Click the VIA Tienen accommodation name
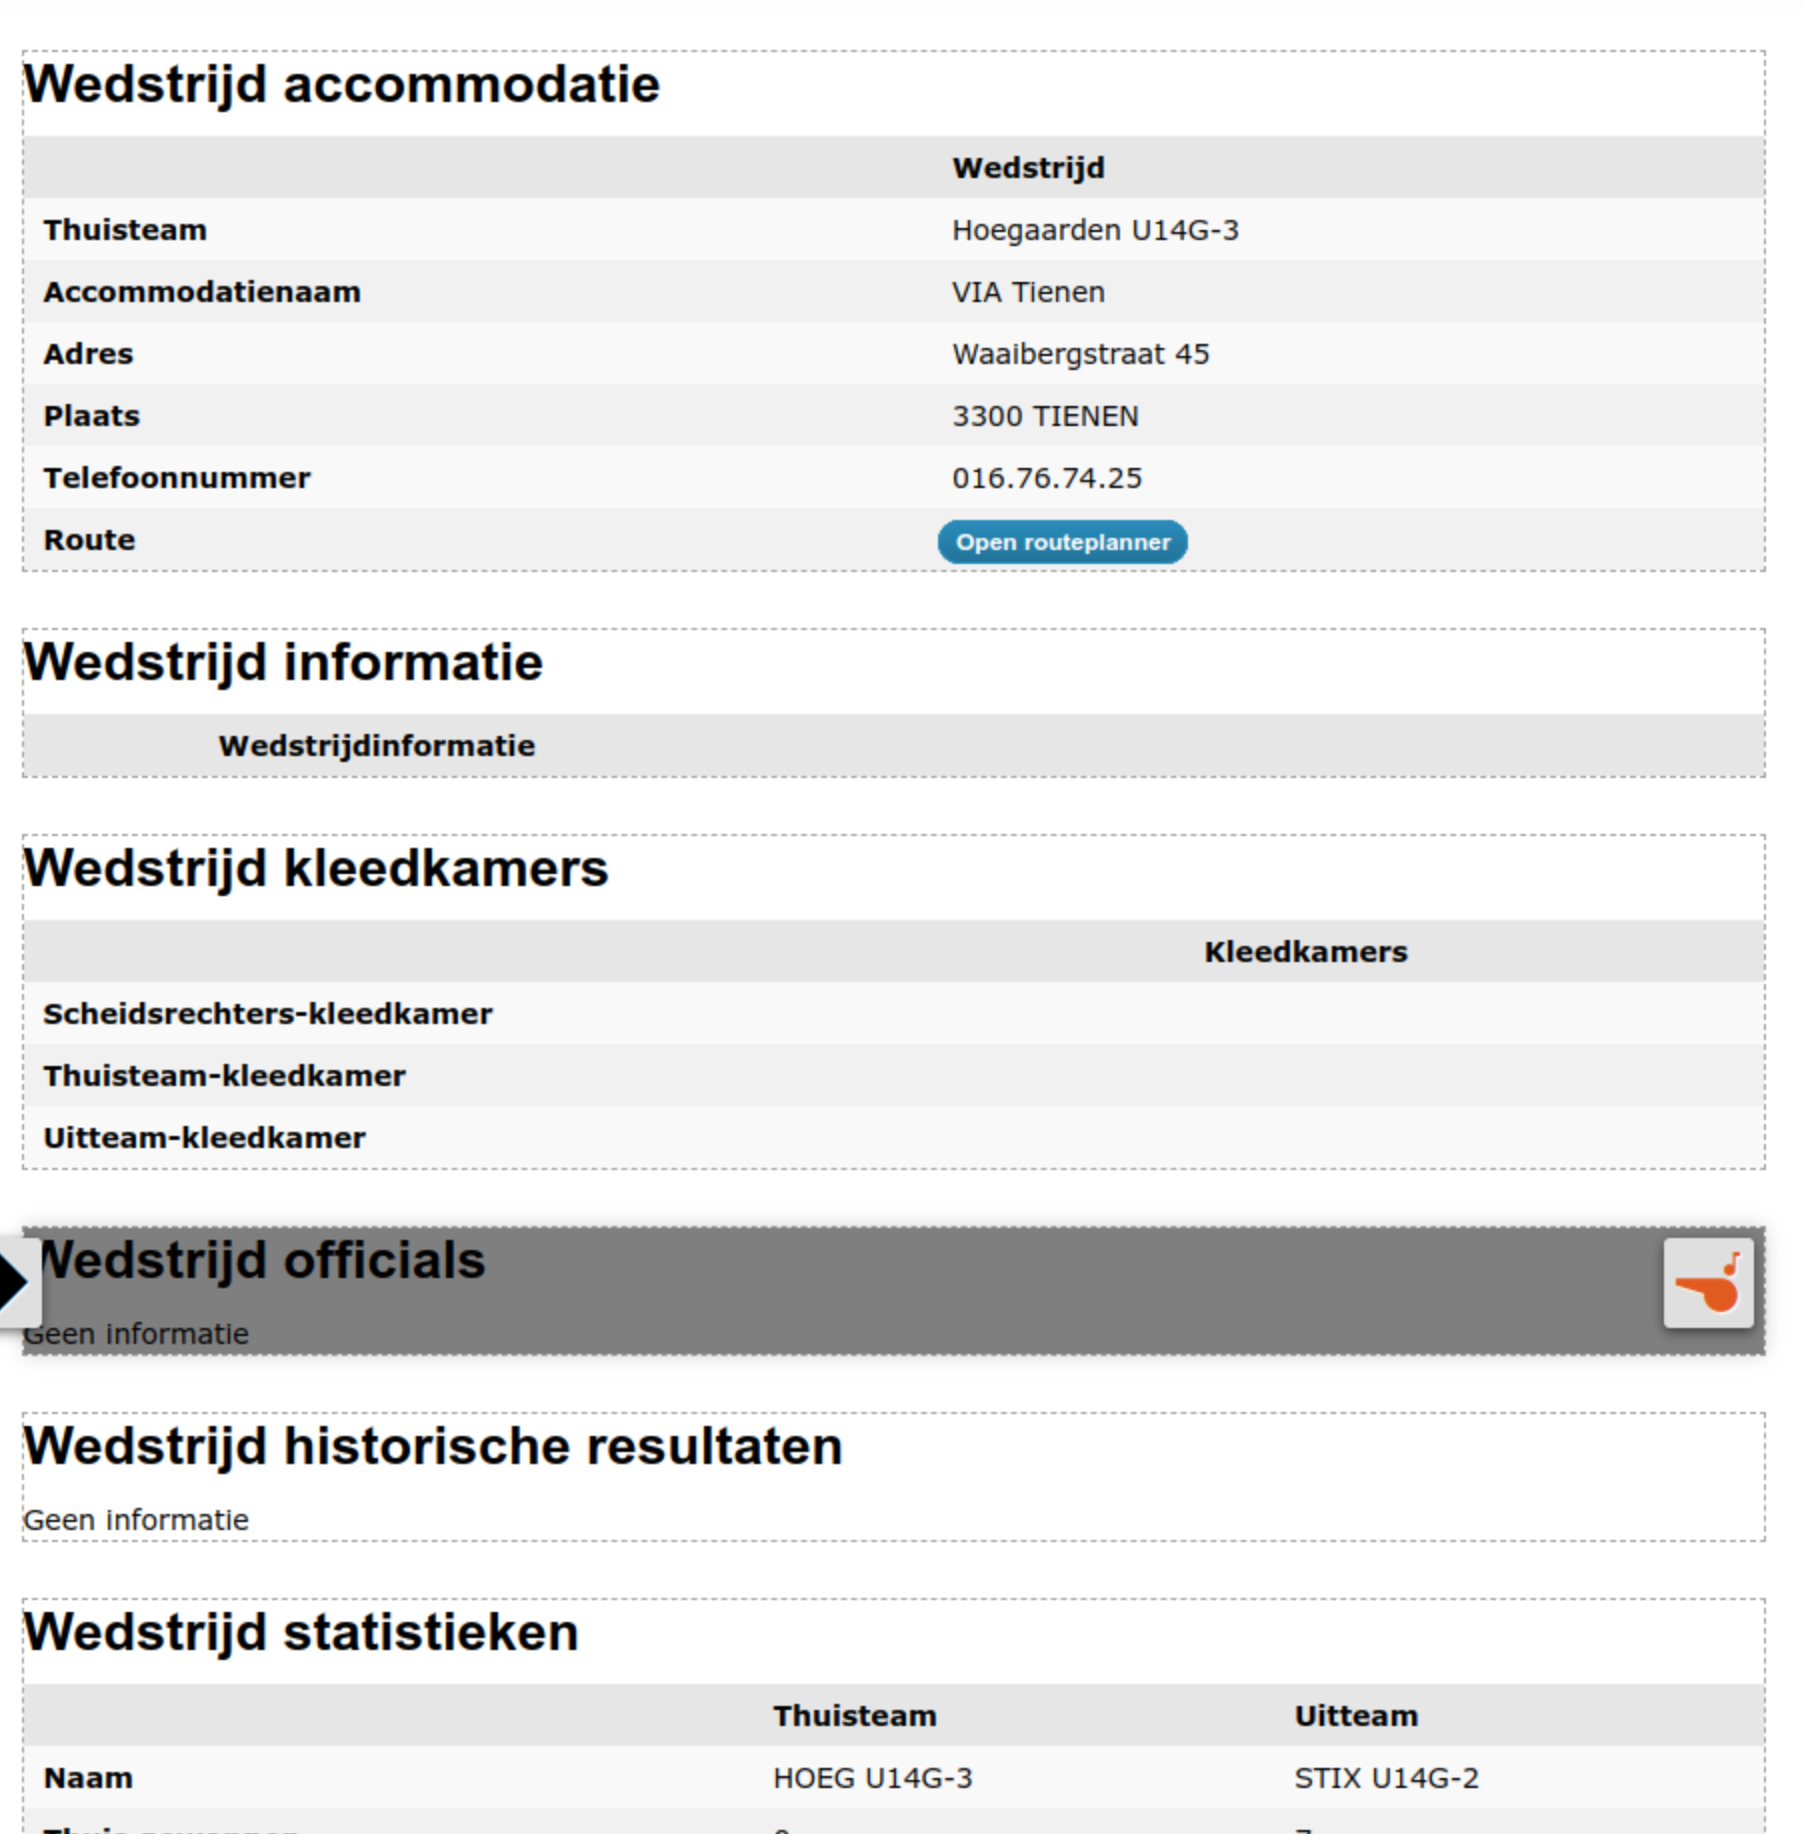The height and width of the screenshot is (1834, 1802). (1028, 292)
